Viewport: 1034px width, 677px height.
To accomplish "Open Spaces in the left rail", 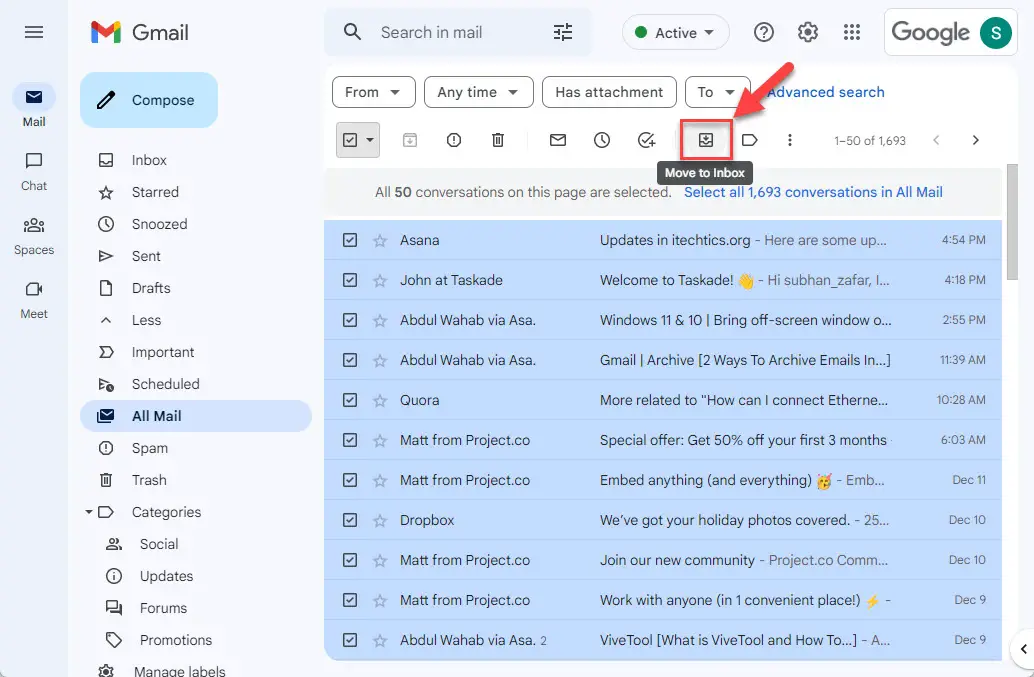I will click(x=34, y=236).
